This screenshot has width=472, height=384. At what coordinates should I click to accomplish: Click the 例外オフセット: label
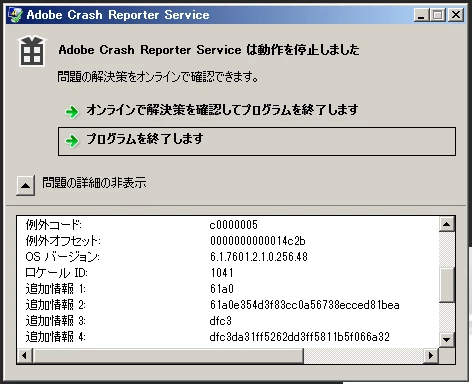(x=63, y=241)
